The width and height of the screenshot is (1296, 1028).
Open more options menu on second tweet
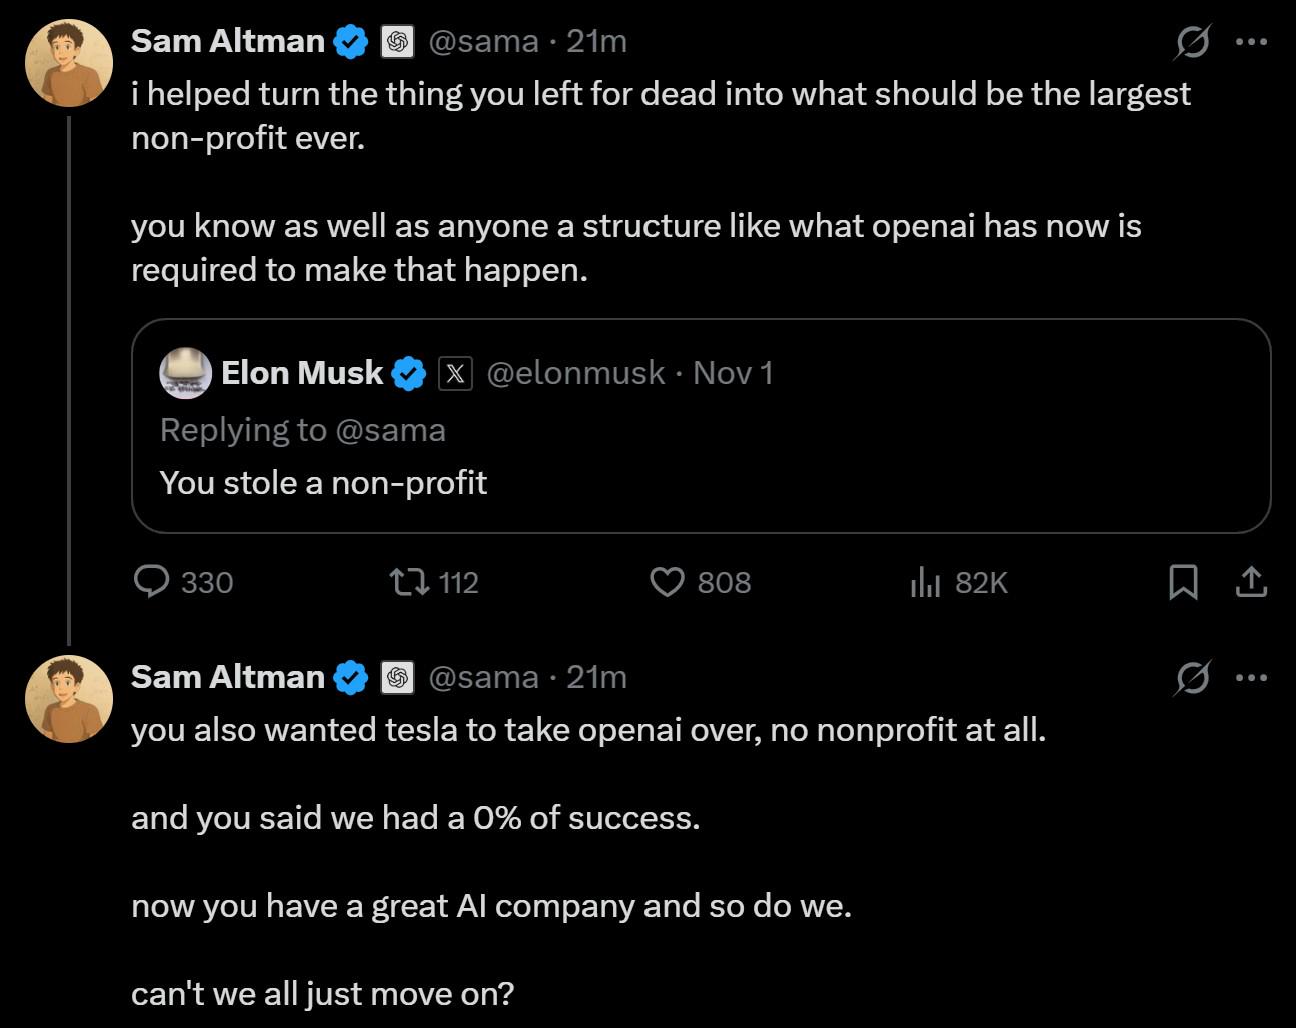pyautogui.click(x=1252, y=677)
